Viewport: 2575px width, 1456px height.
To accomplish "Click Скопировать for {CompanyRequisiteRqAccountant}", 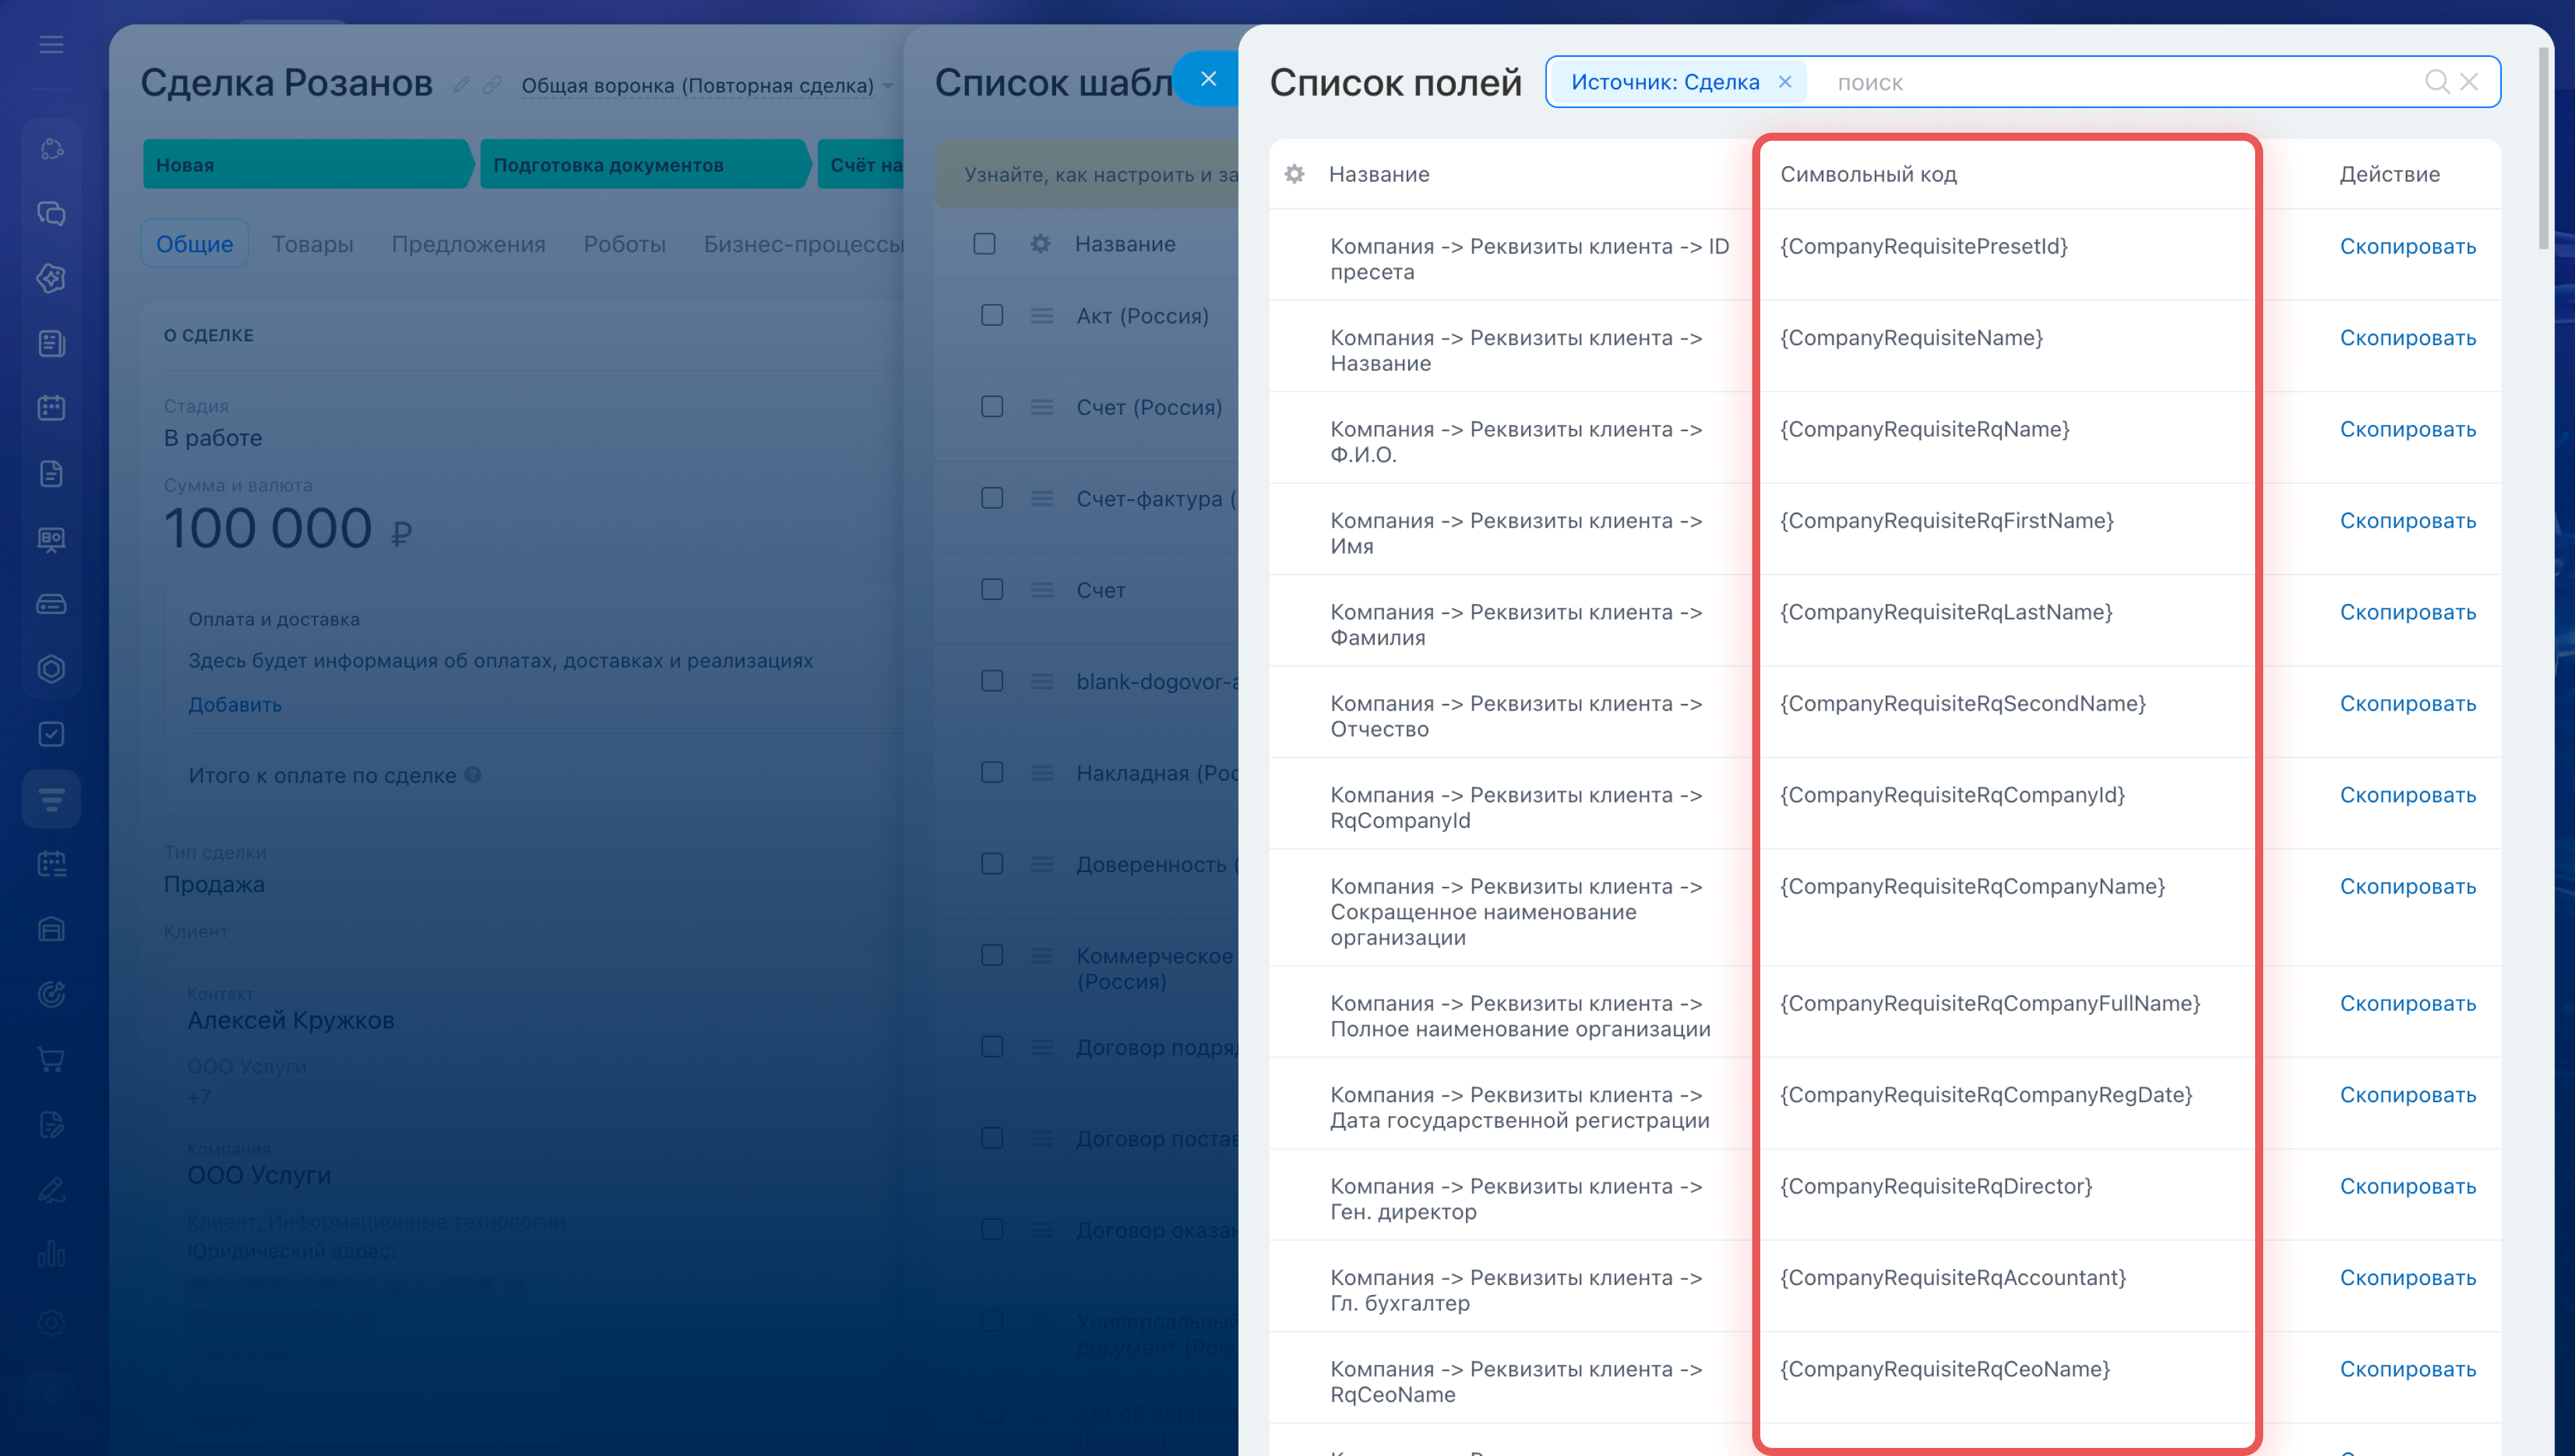I will 2408,1278.
